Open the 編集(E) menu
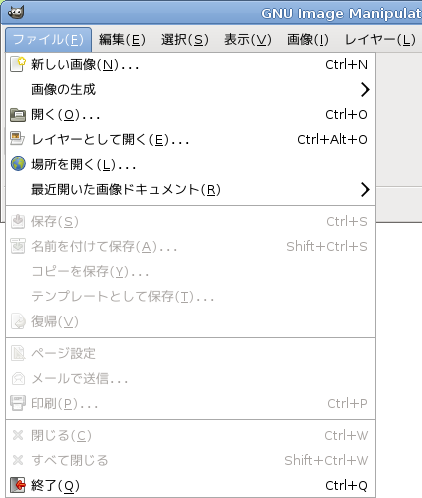The image size is (422, 498). (x=122, y=40)
